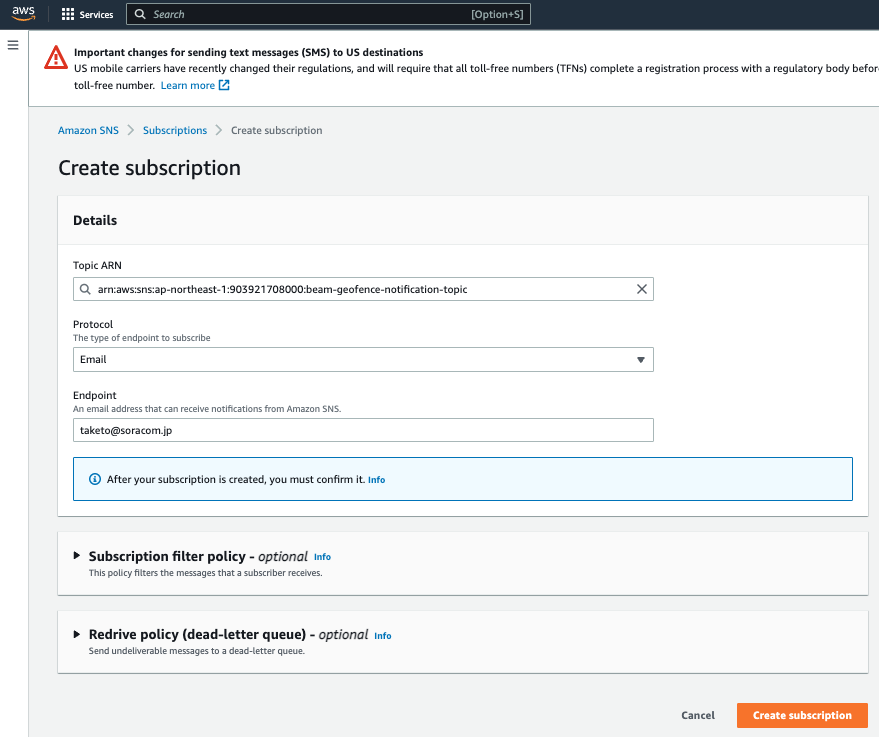Click the Amazon SNS breadcrumb link
The image size is (879, 737).
pos(87,130)
